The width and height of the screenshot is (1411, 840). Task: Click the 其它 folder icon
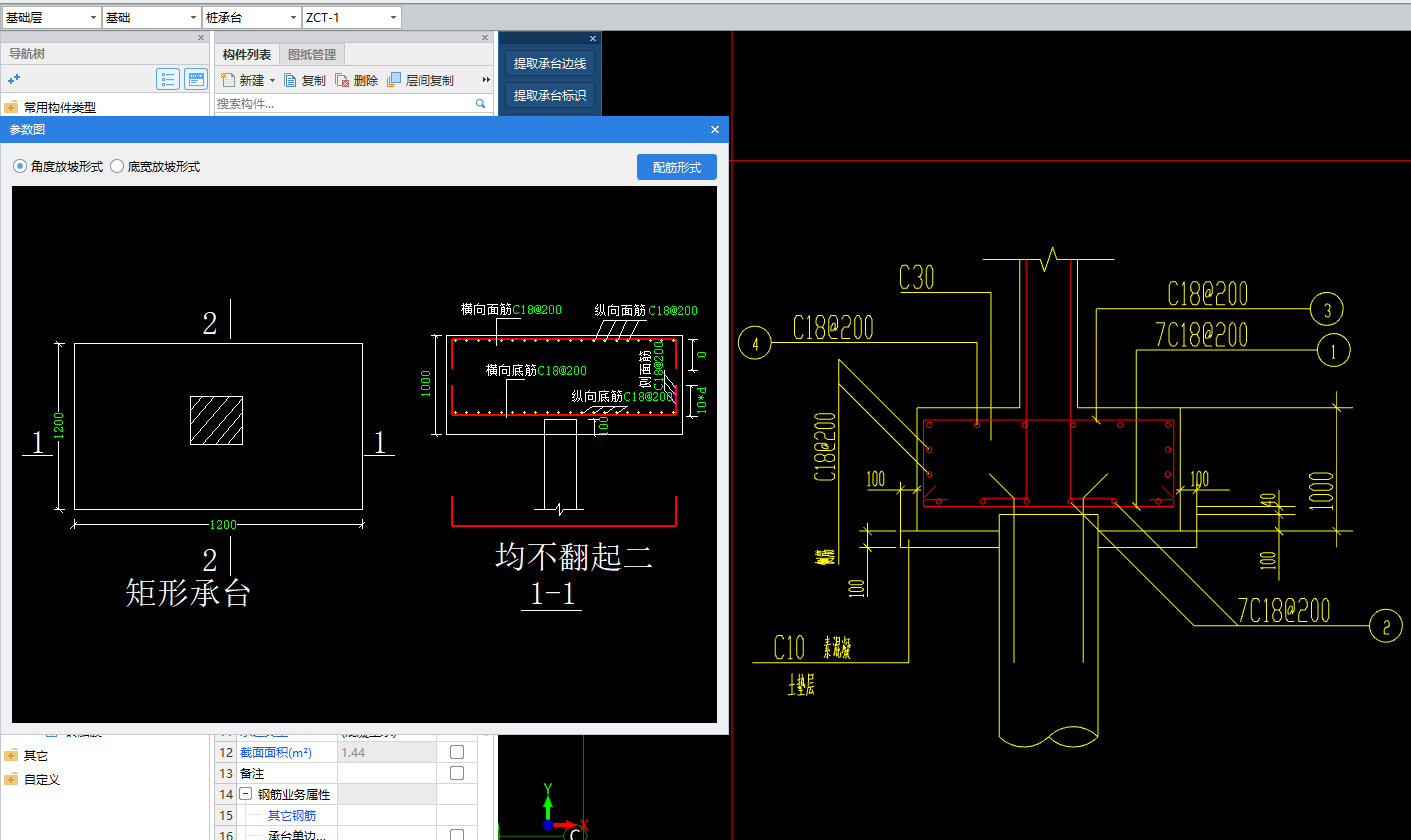[12, 755]
